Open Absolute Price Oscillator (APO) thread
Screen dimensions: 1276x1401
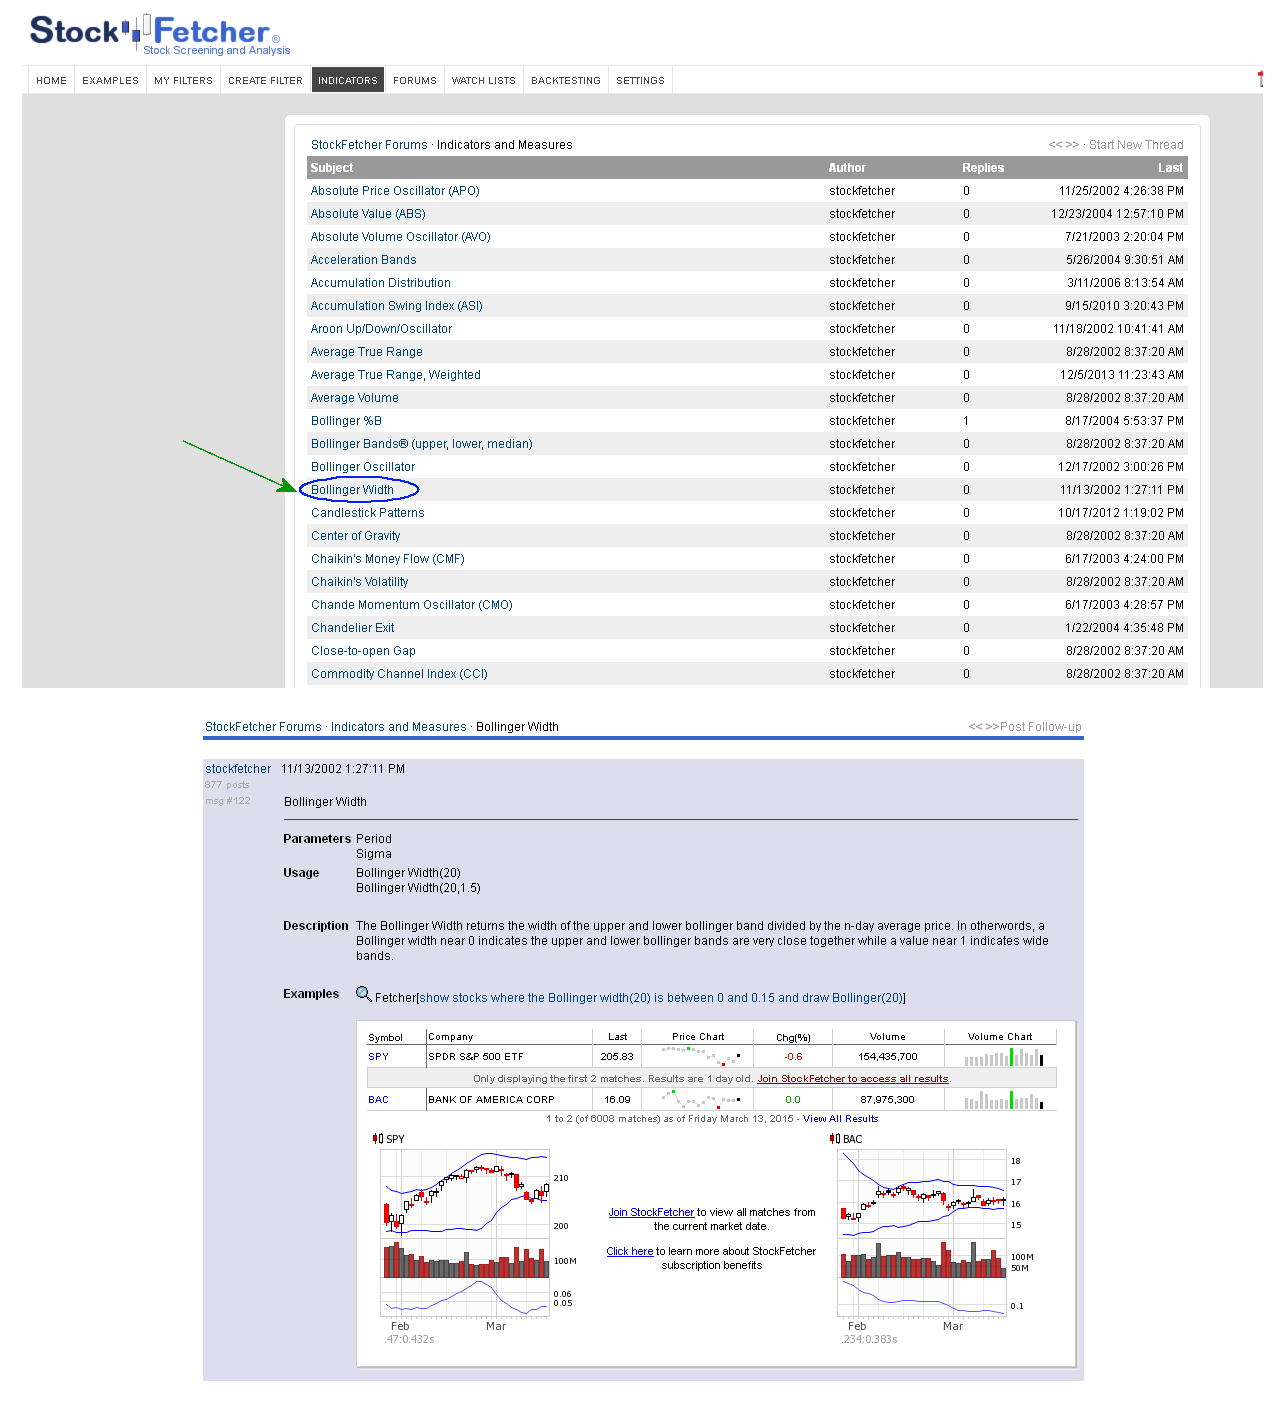tap(395, 191)
